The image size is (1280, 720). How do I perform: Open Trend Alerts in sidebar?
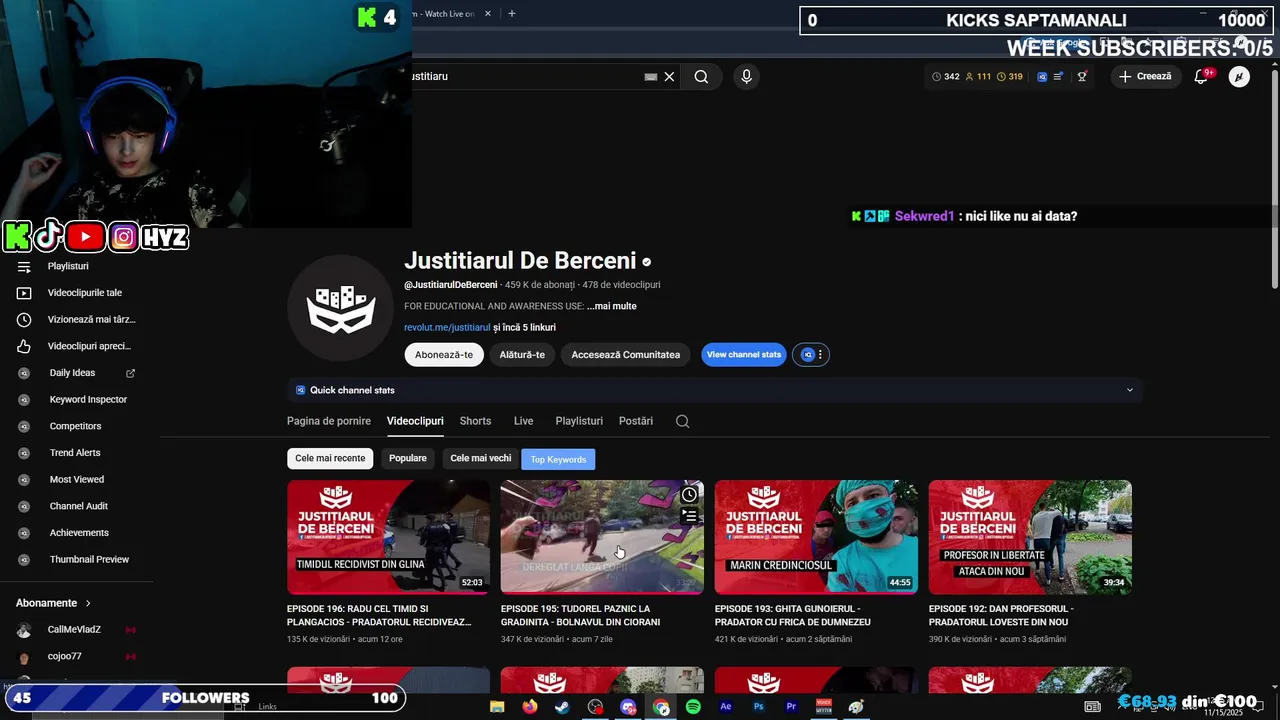(77, 453)
